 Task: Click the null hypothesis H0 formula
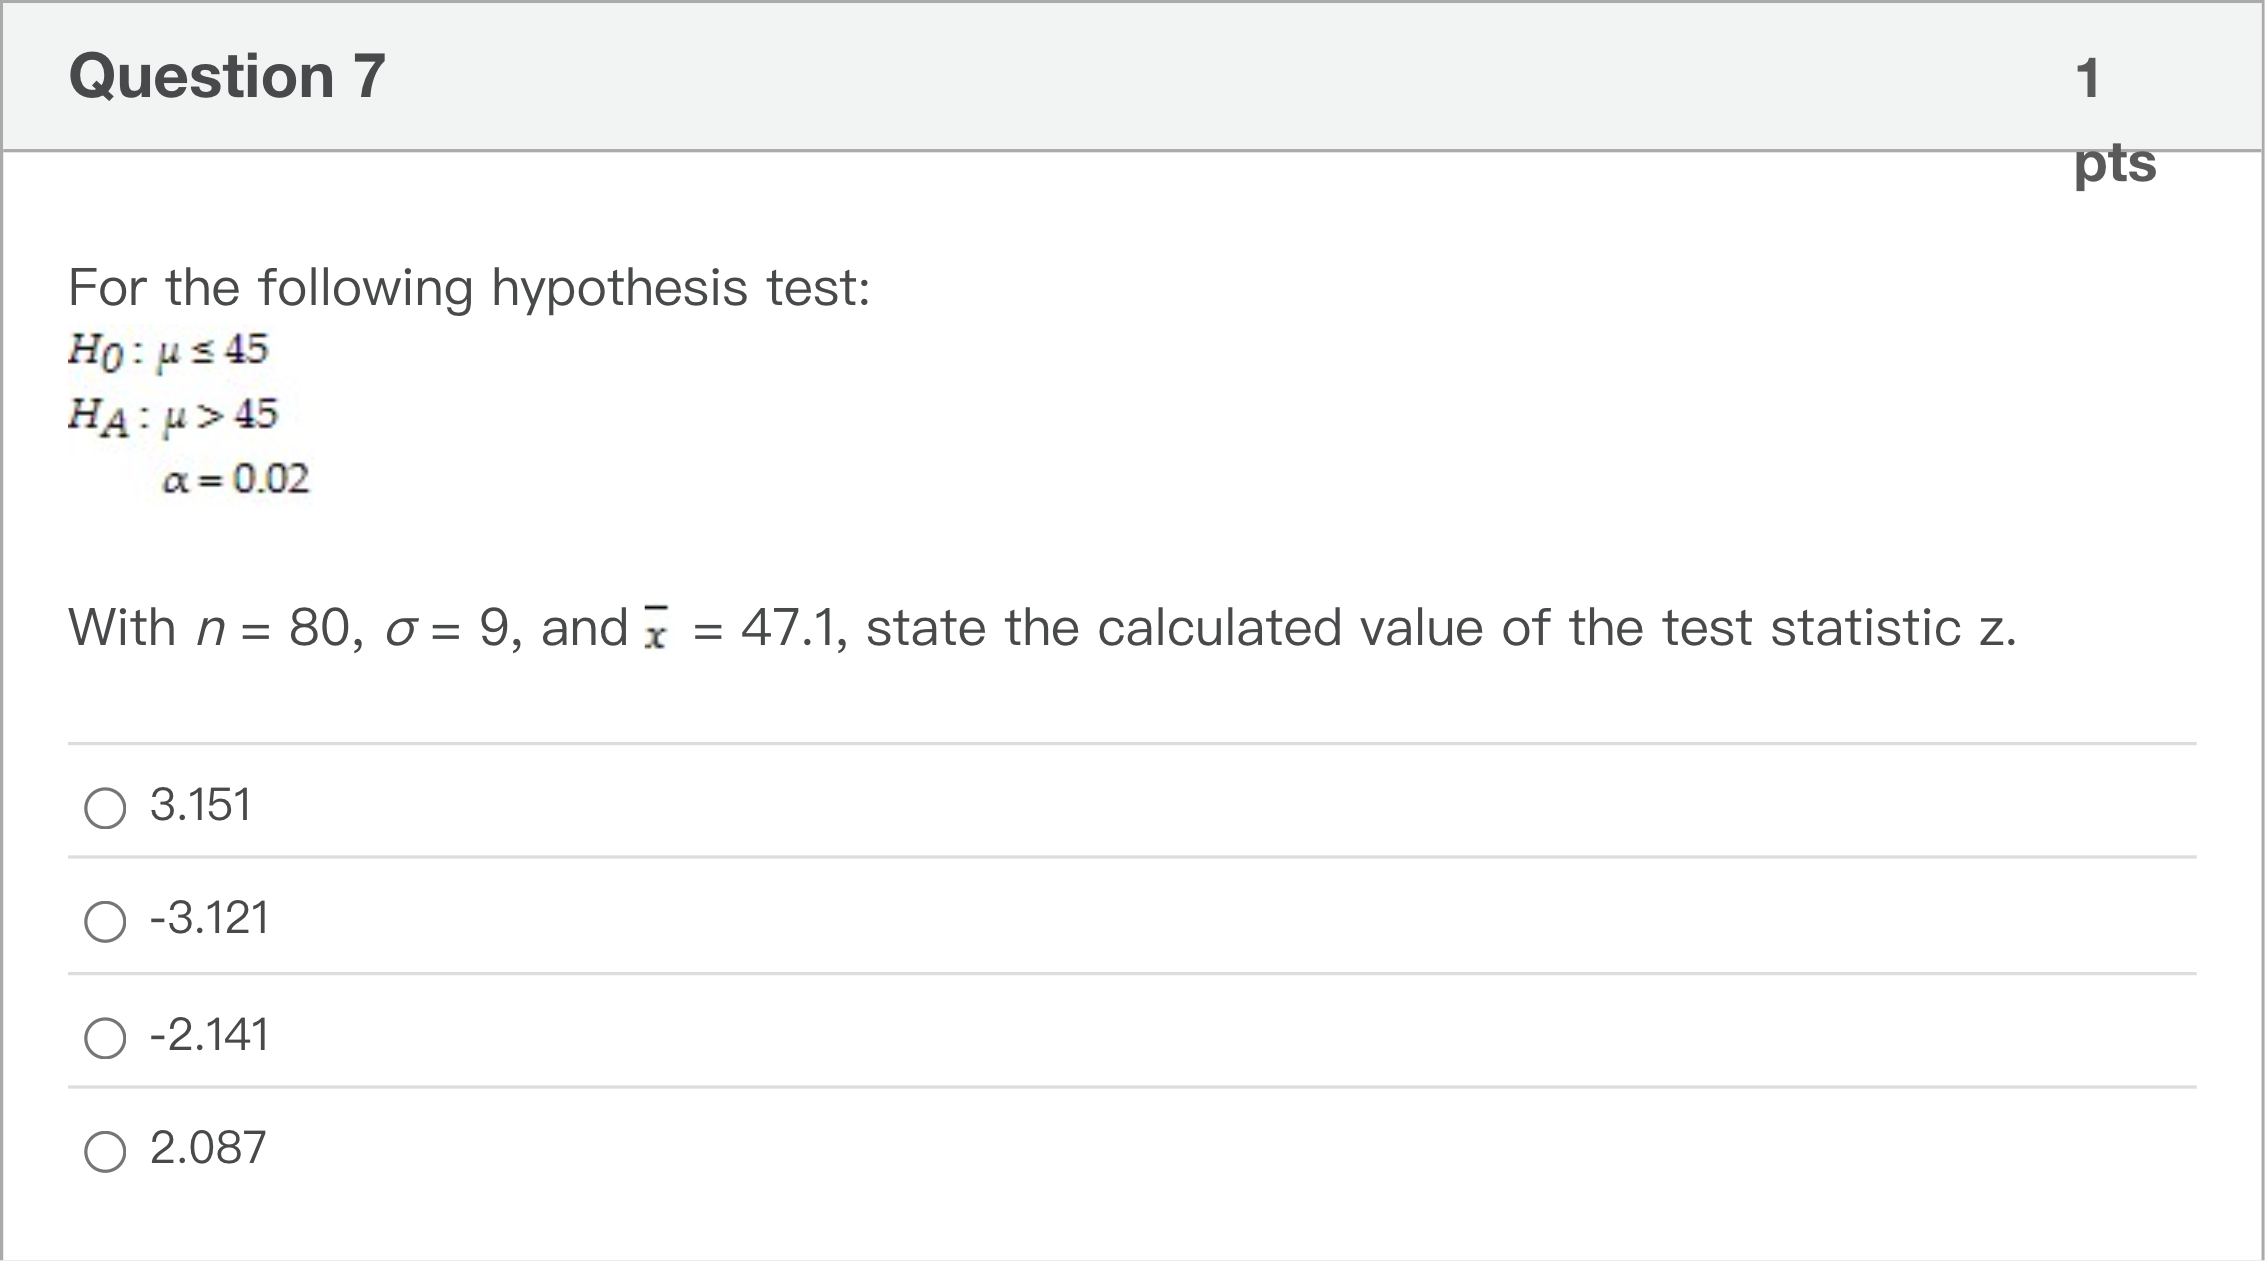(168, 350)
